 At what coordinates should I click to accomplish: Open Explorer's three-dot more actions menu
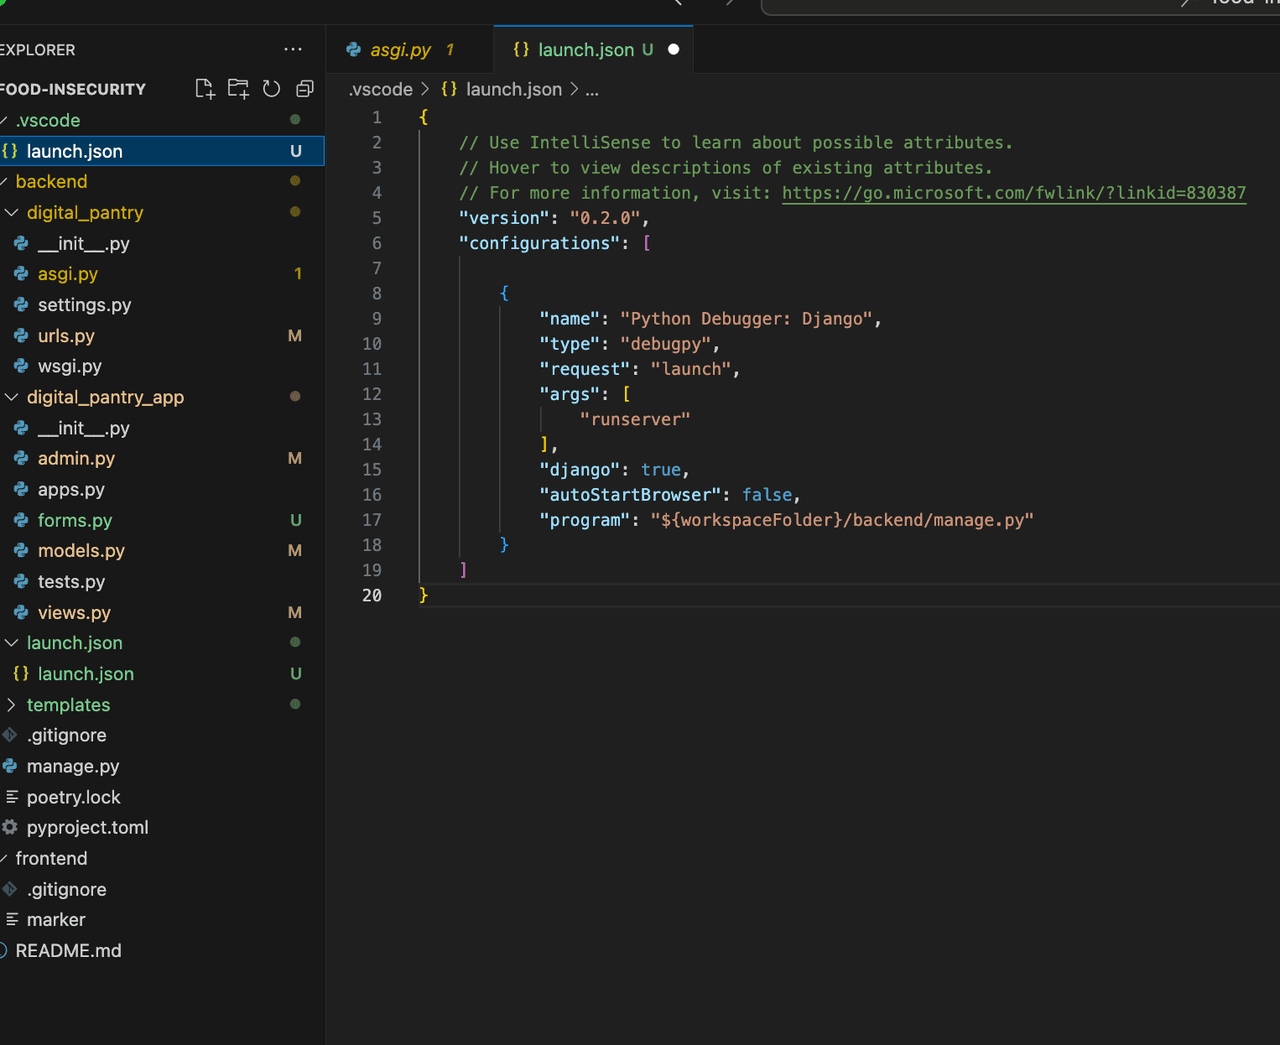(x=293, y=49)
